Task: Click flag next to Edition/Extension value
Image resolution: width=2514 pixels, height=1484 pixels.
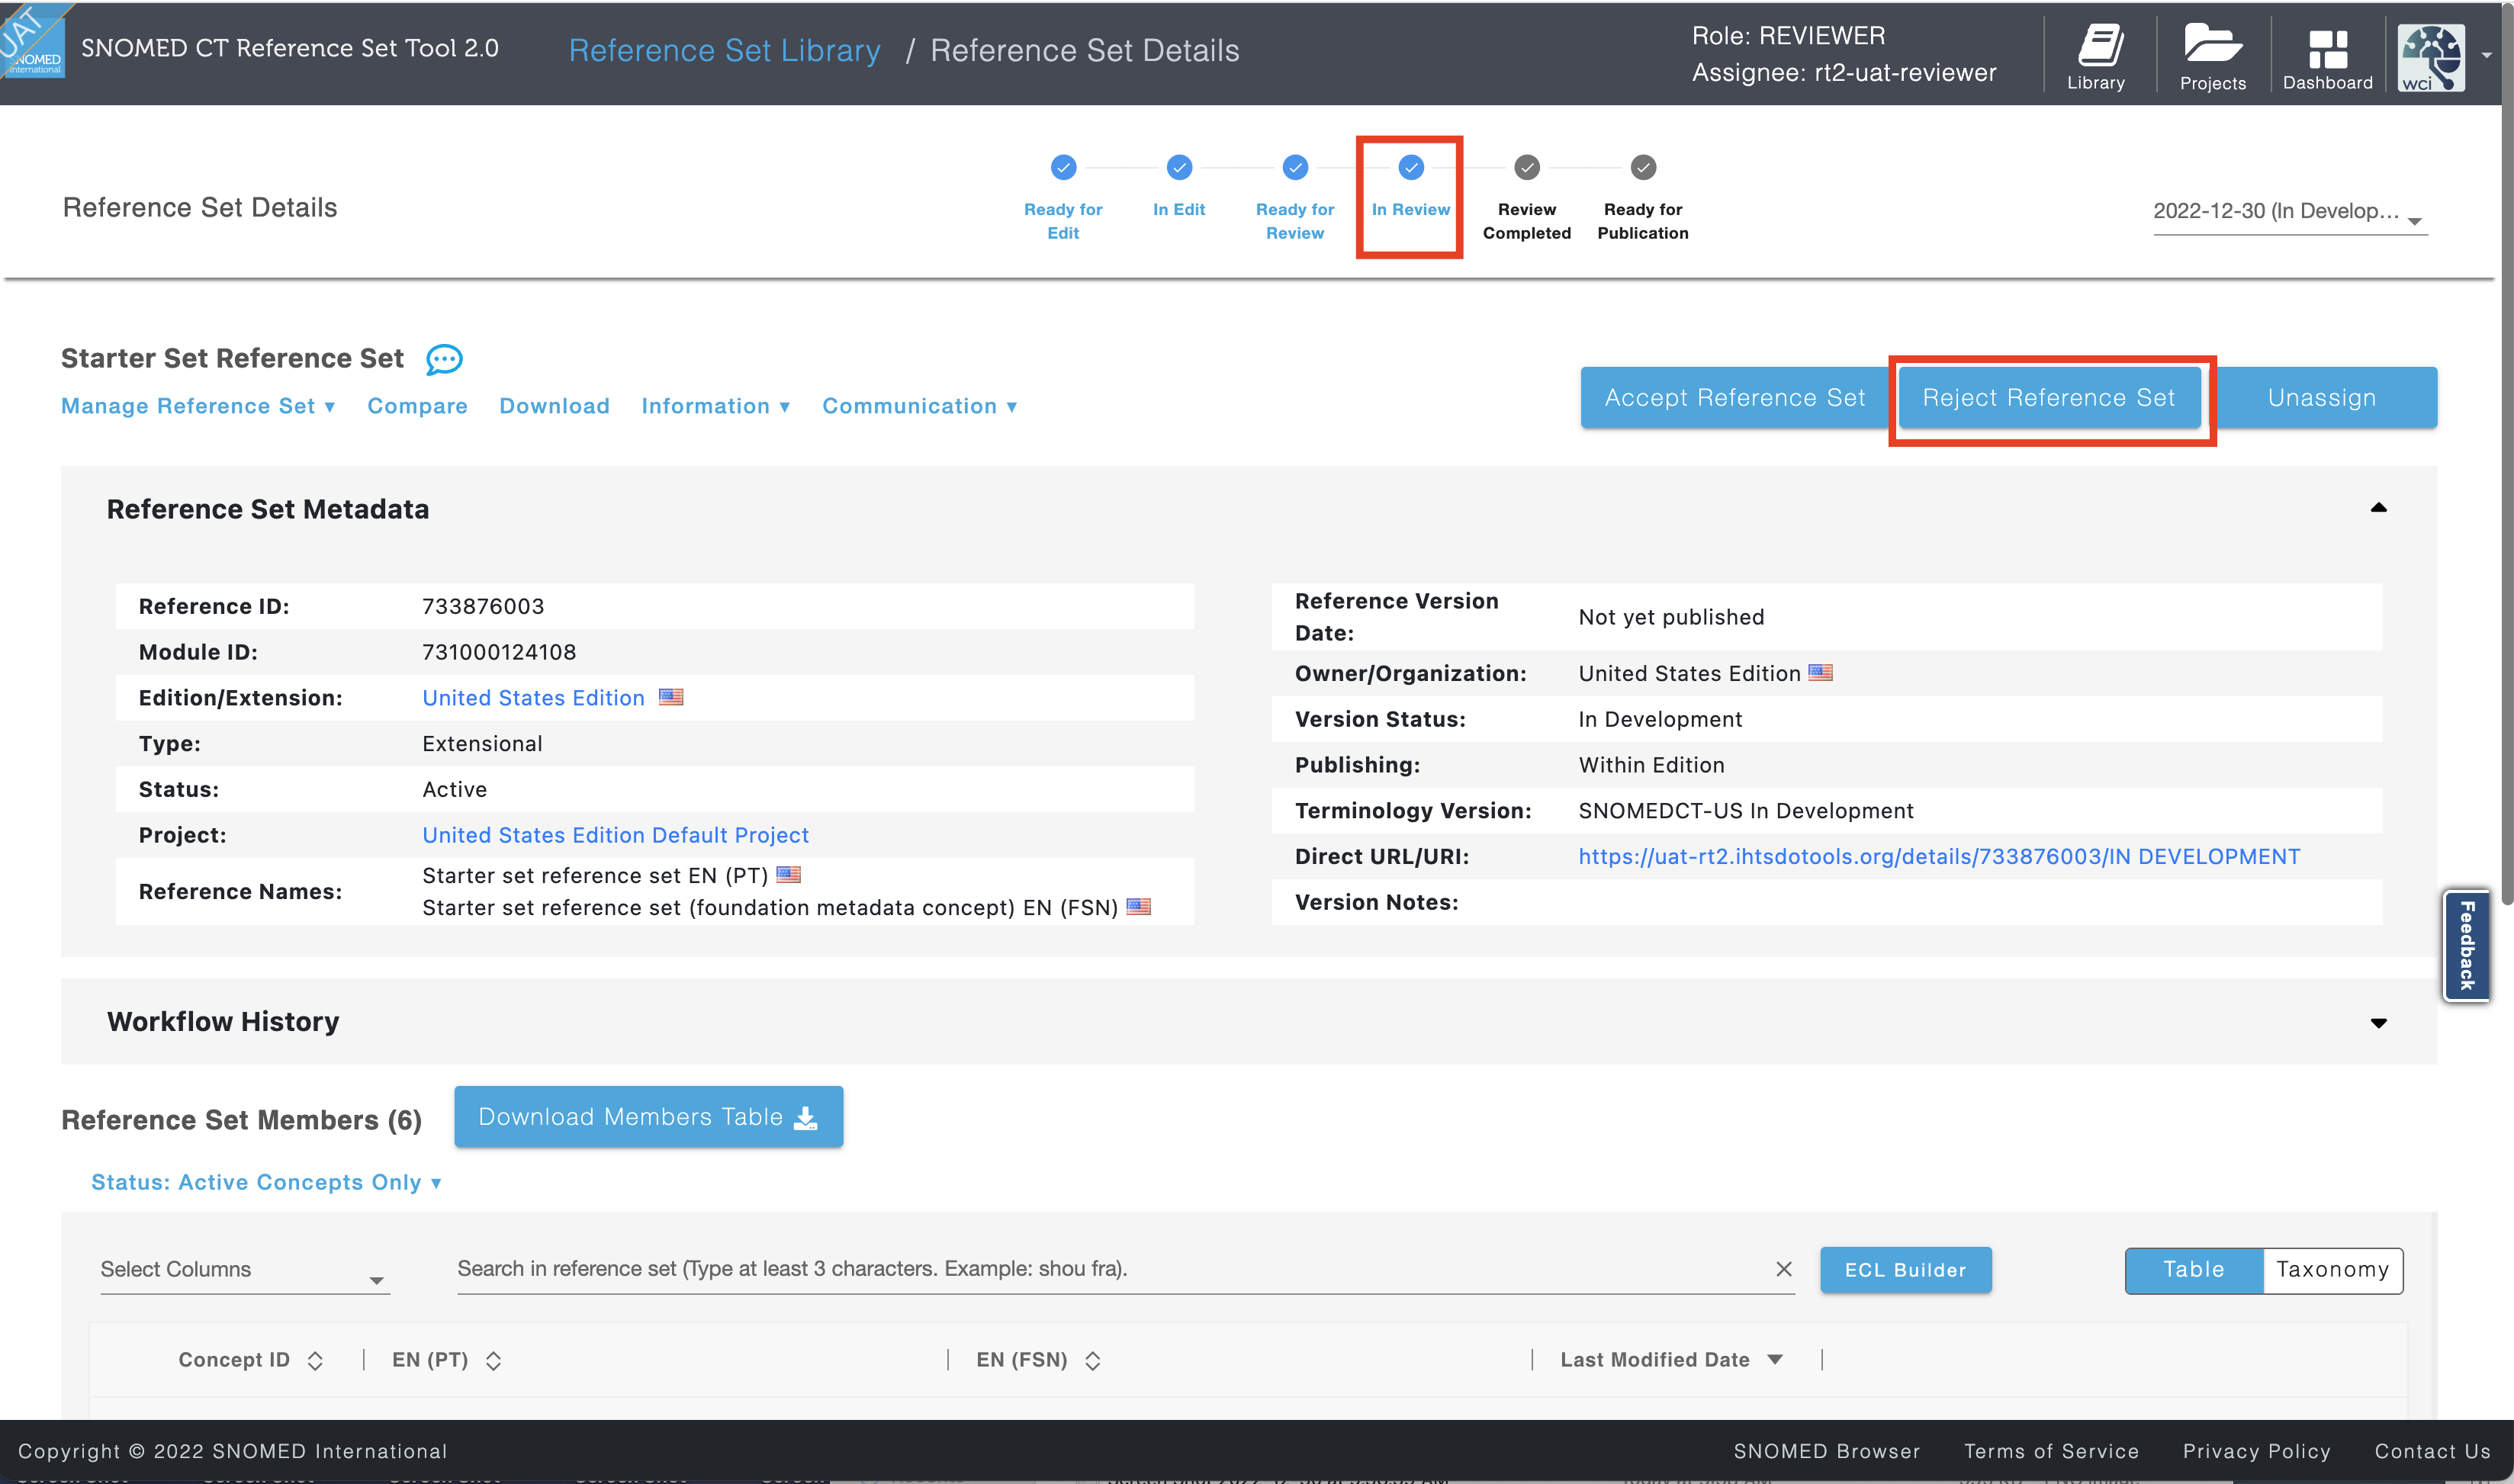Action: coord(671,697)
